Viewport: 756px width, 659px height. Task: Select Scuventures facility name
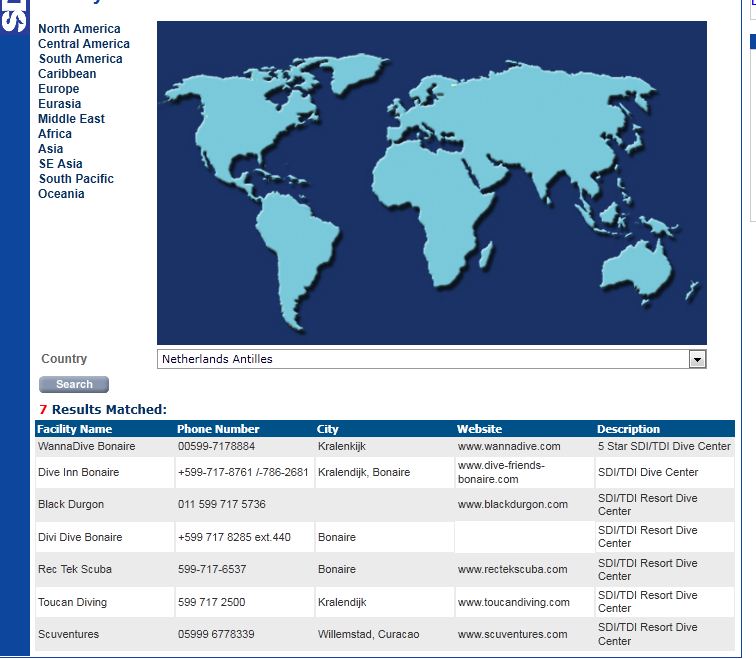click(x=68, y=634)
